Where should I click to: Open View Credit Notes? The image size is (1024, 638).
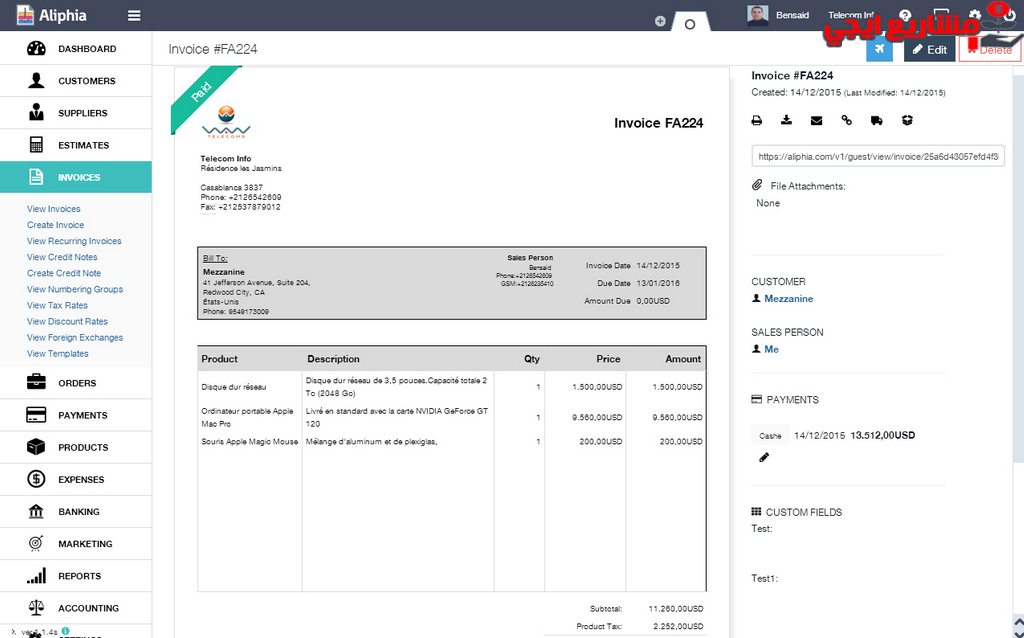(62, 257)
